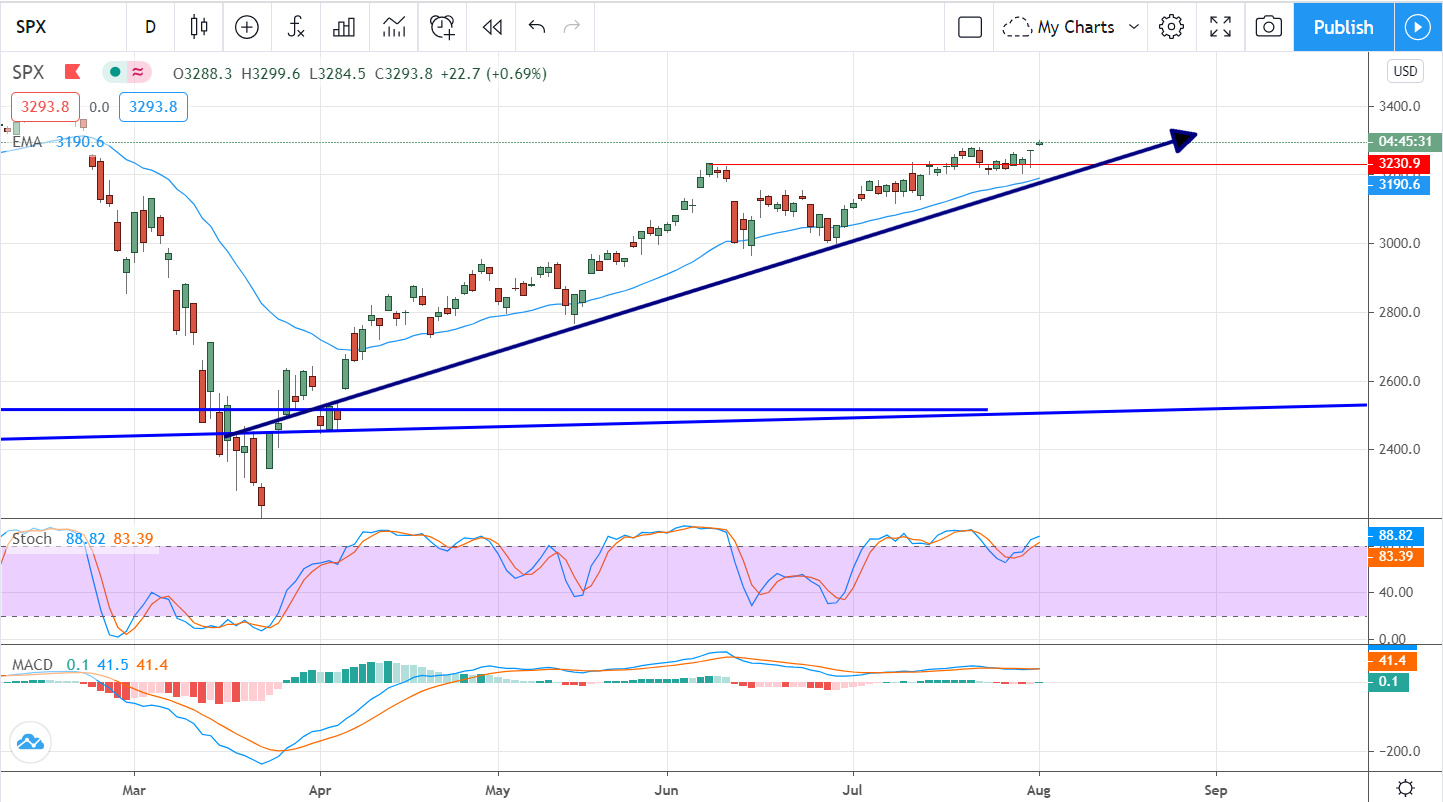1443x802 pixels.
Task: Open the fx indicators menu
Action: pos(296,27)
